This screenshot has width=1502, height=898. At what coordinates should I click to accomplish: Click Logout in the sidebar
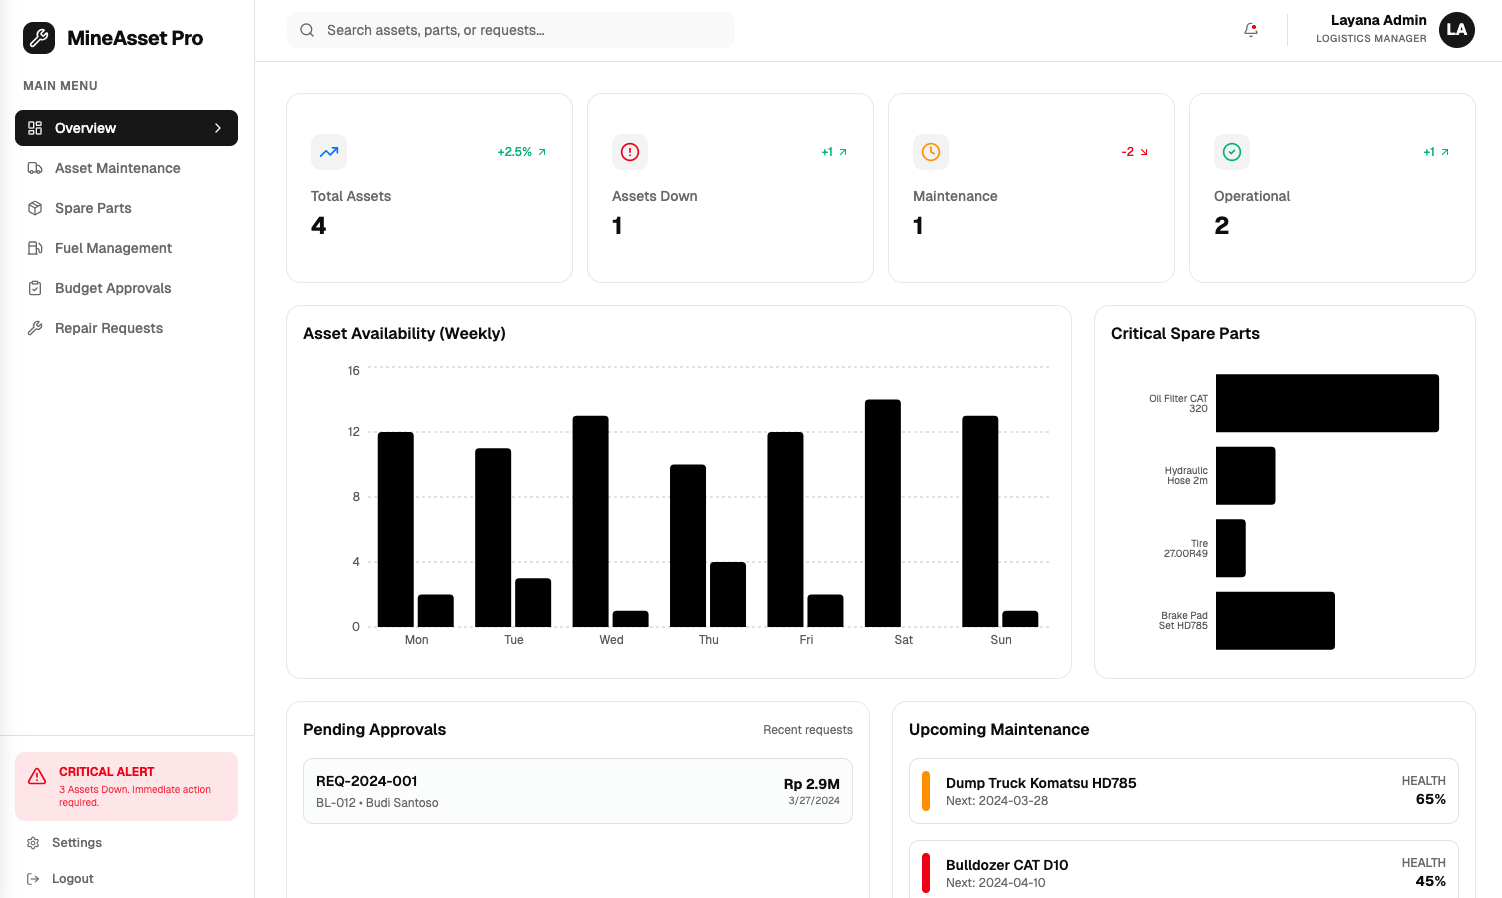click(72, 879)
